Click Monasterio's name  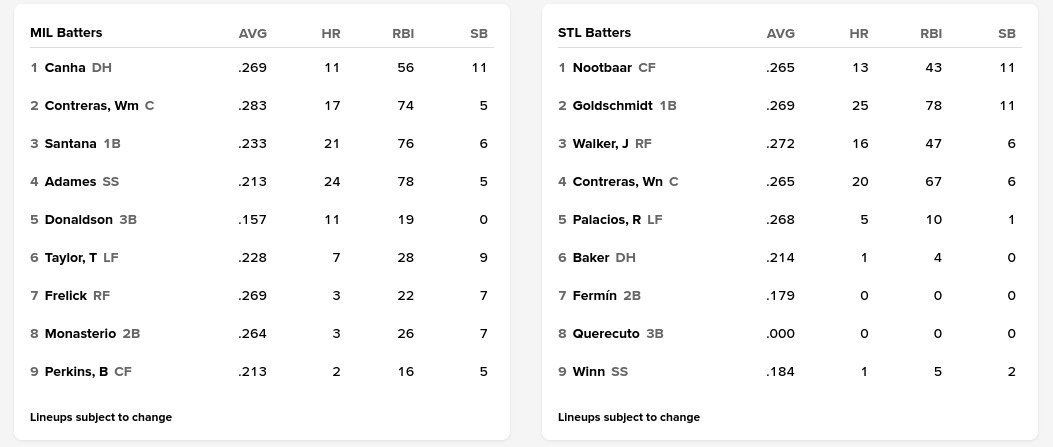[80, 334]
